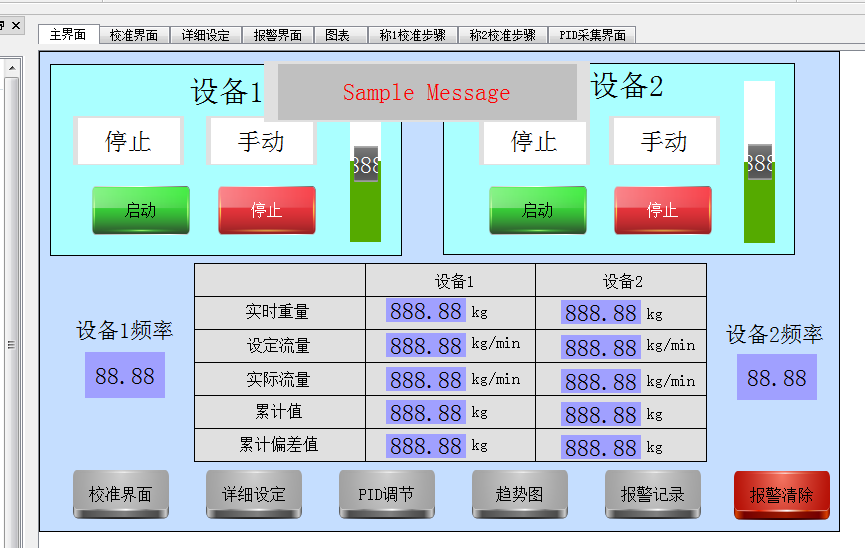Click the 累计值 row label
This screenshot has height=548, width=865.
279,412
